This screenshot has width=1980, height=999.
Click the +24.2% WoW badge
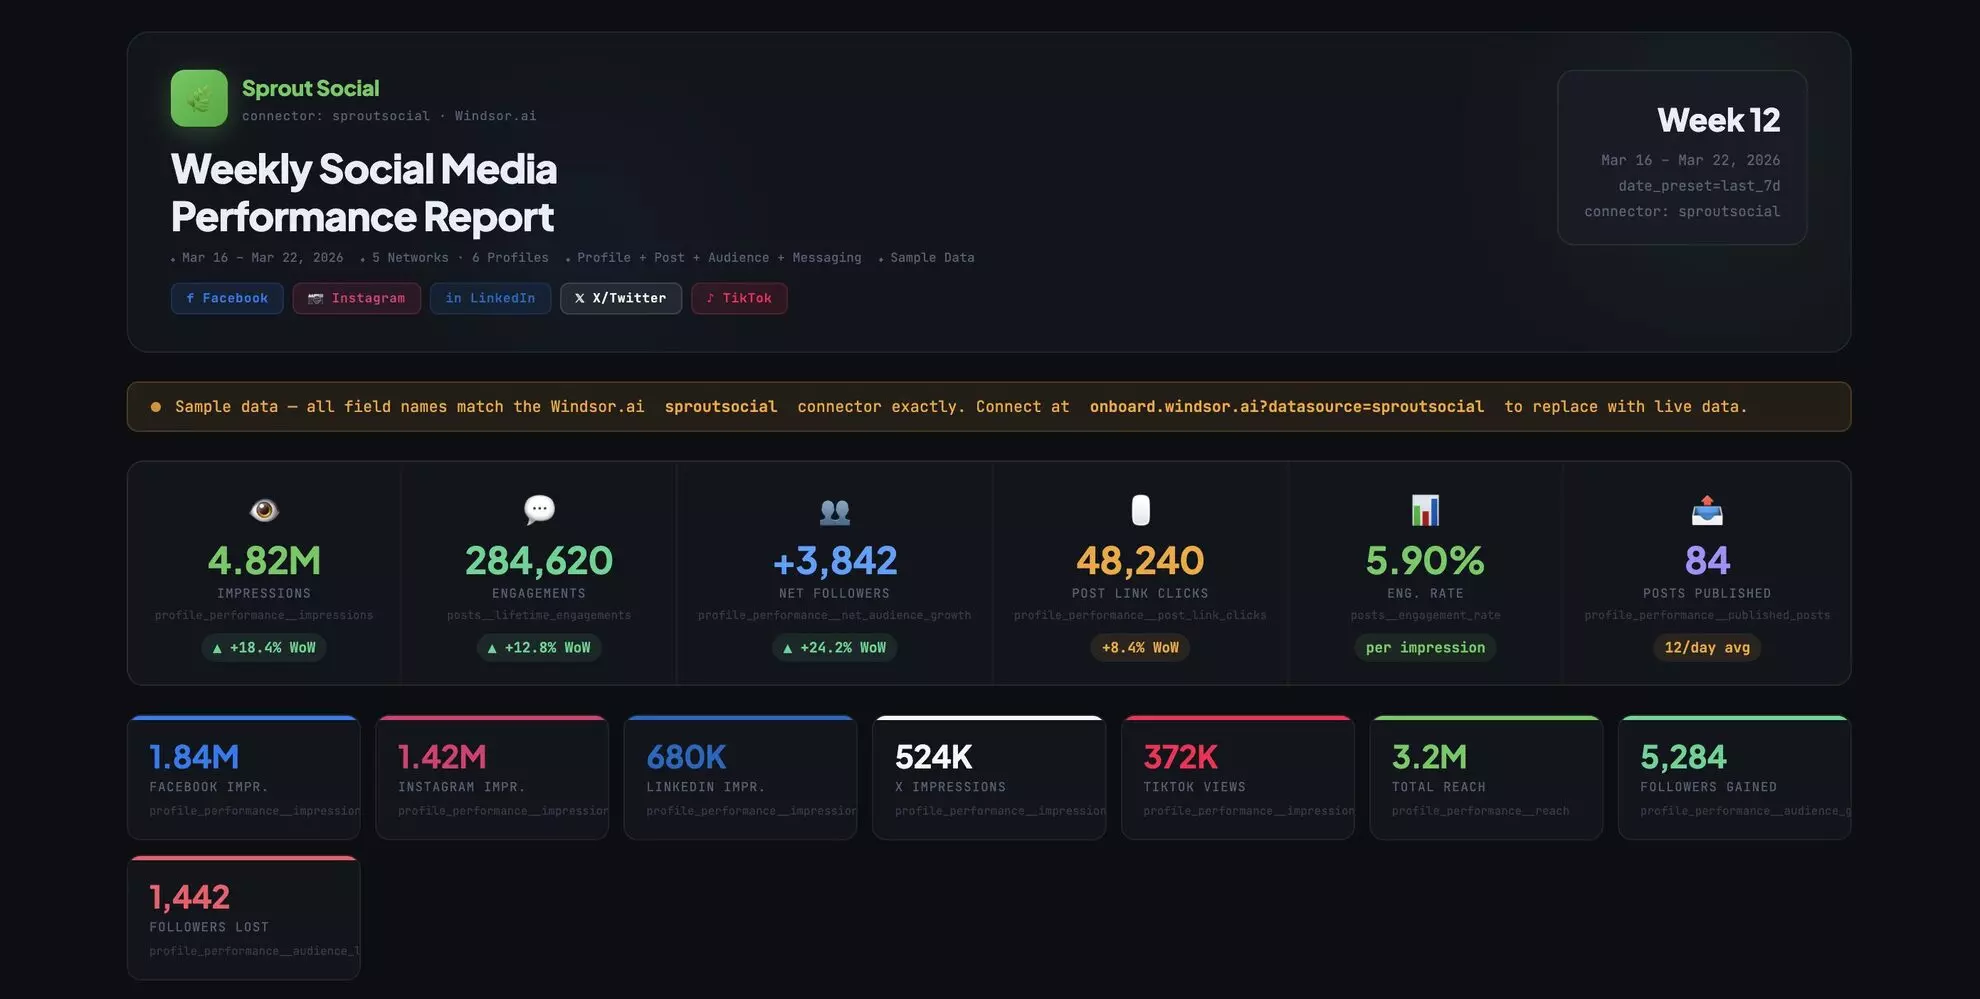(x=835, y=647)
